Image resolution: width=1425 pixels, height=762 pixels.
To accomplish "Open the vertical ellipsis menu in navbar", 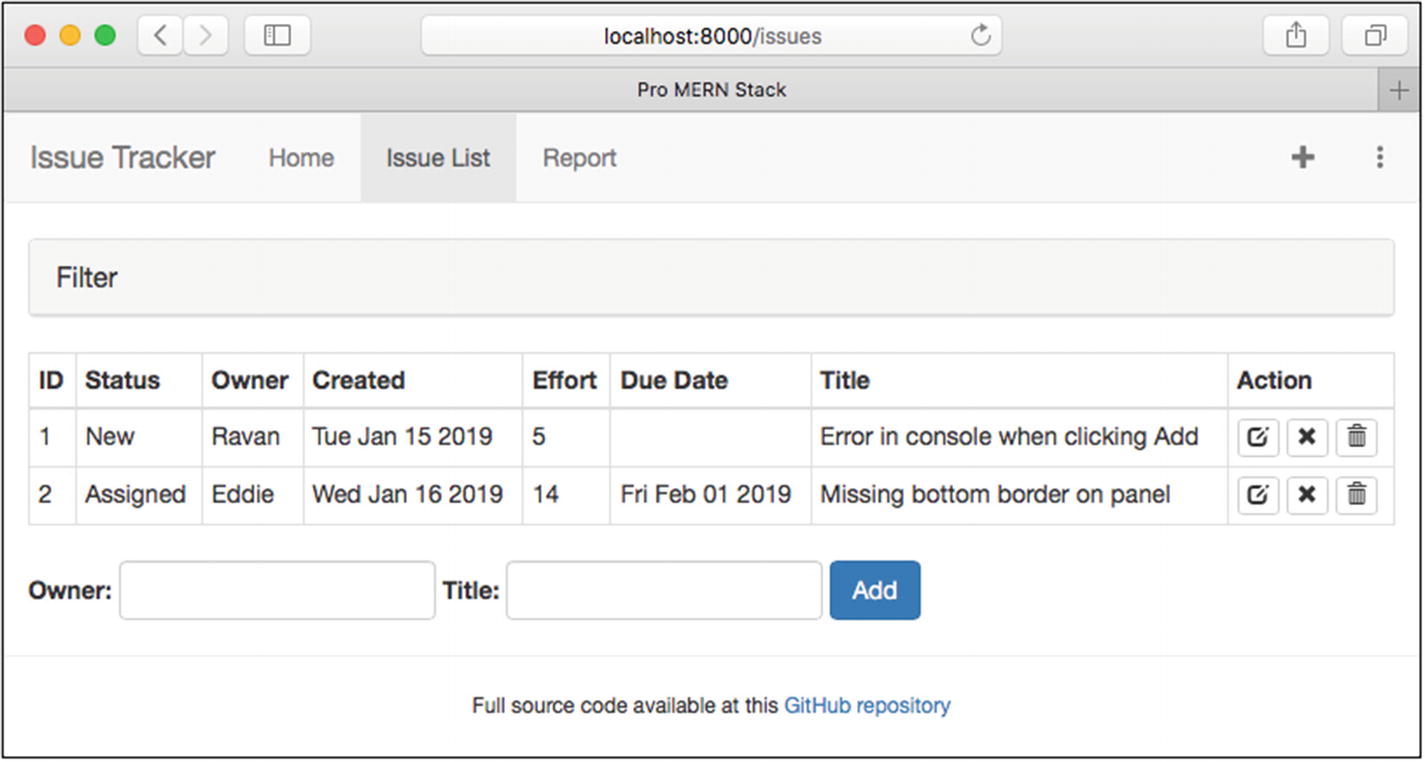I will [1379, 158].
